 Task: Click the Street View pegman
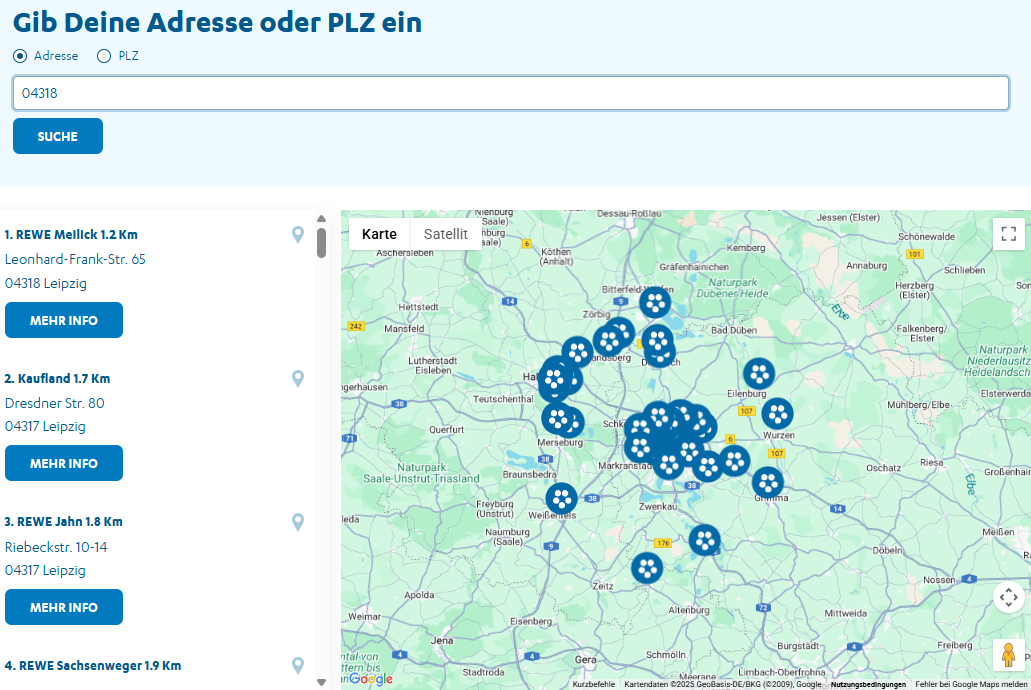point(1009,655)
